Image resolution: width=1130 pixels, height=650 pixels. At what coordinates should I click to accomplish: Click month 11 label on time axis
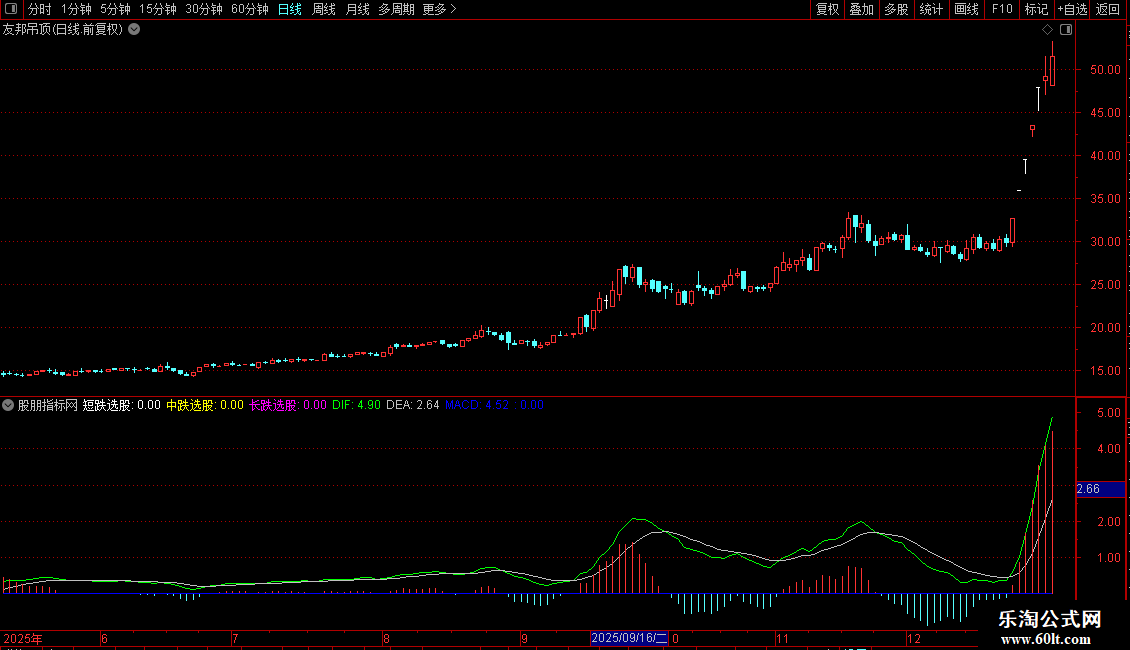[783, 638]
